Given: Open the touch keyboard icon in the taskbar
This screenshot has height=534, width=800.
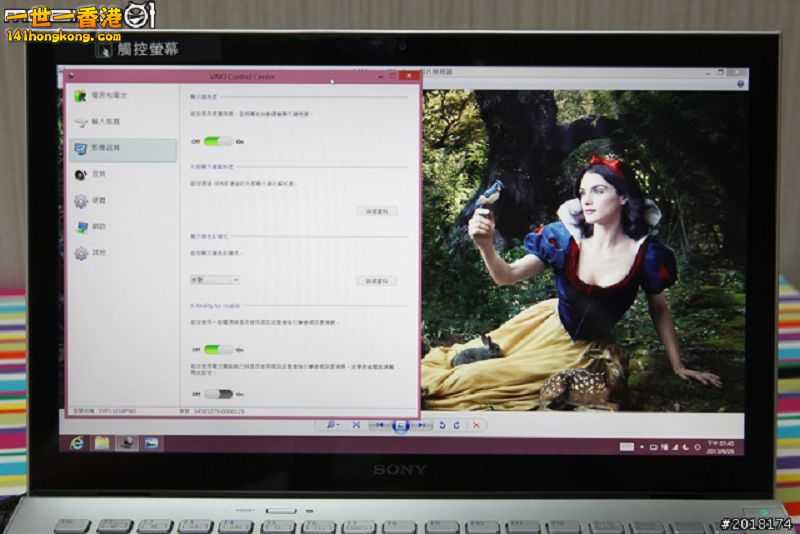Looking at the screenshot, I should (x=627, y=447).
